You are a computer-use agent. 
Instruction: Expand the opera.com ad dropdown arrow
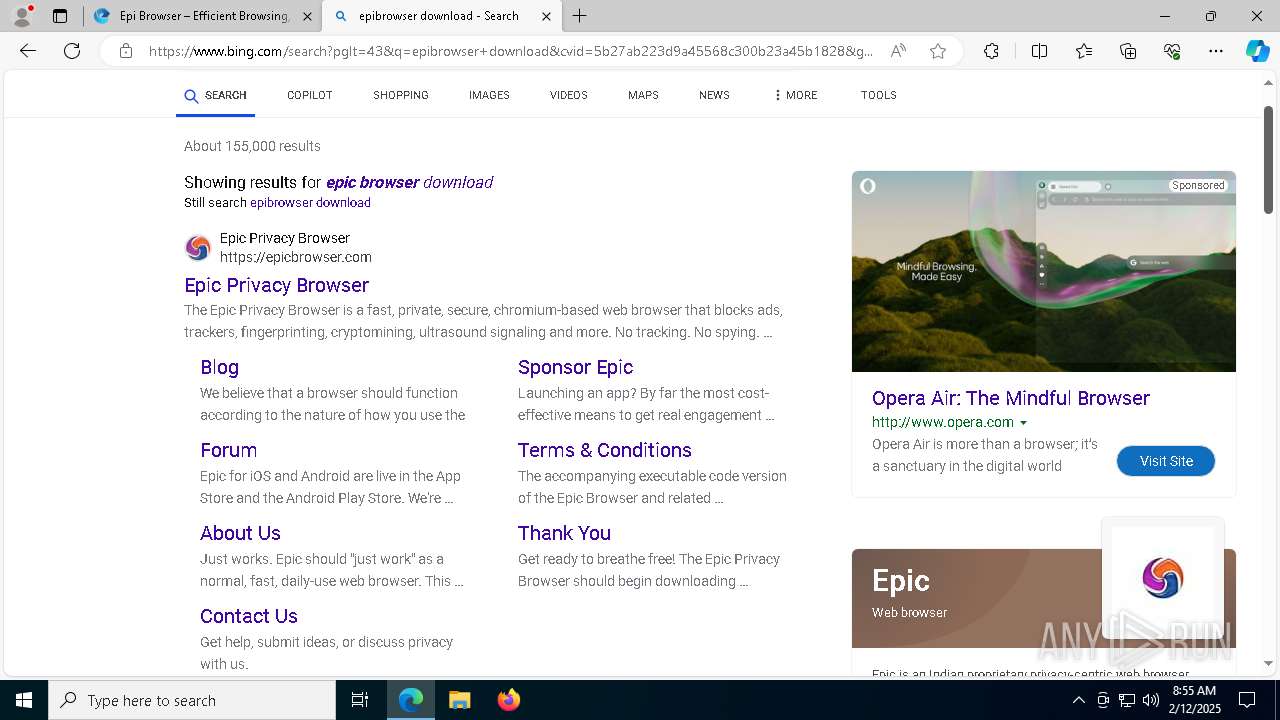[1023, 423]
